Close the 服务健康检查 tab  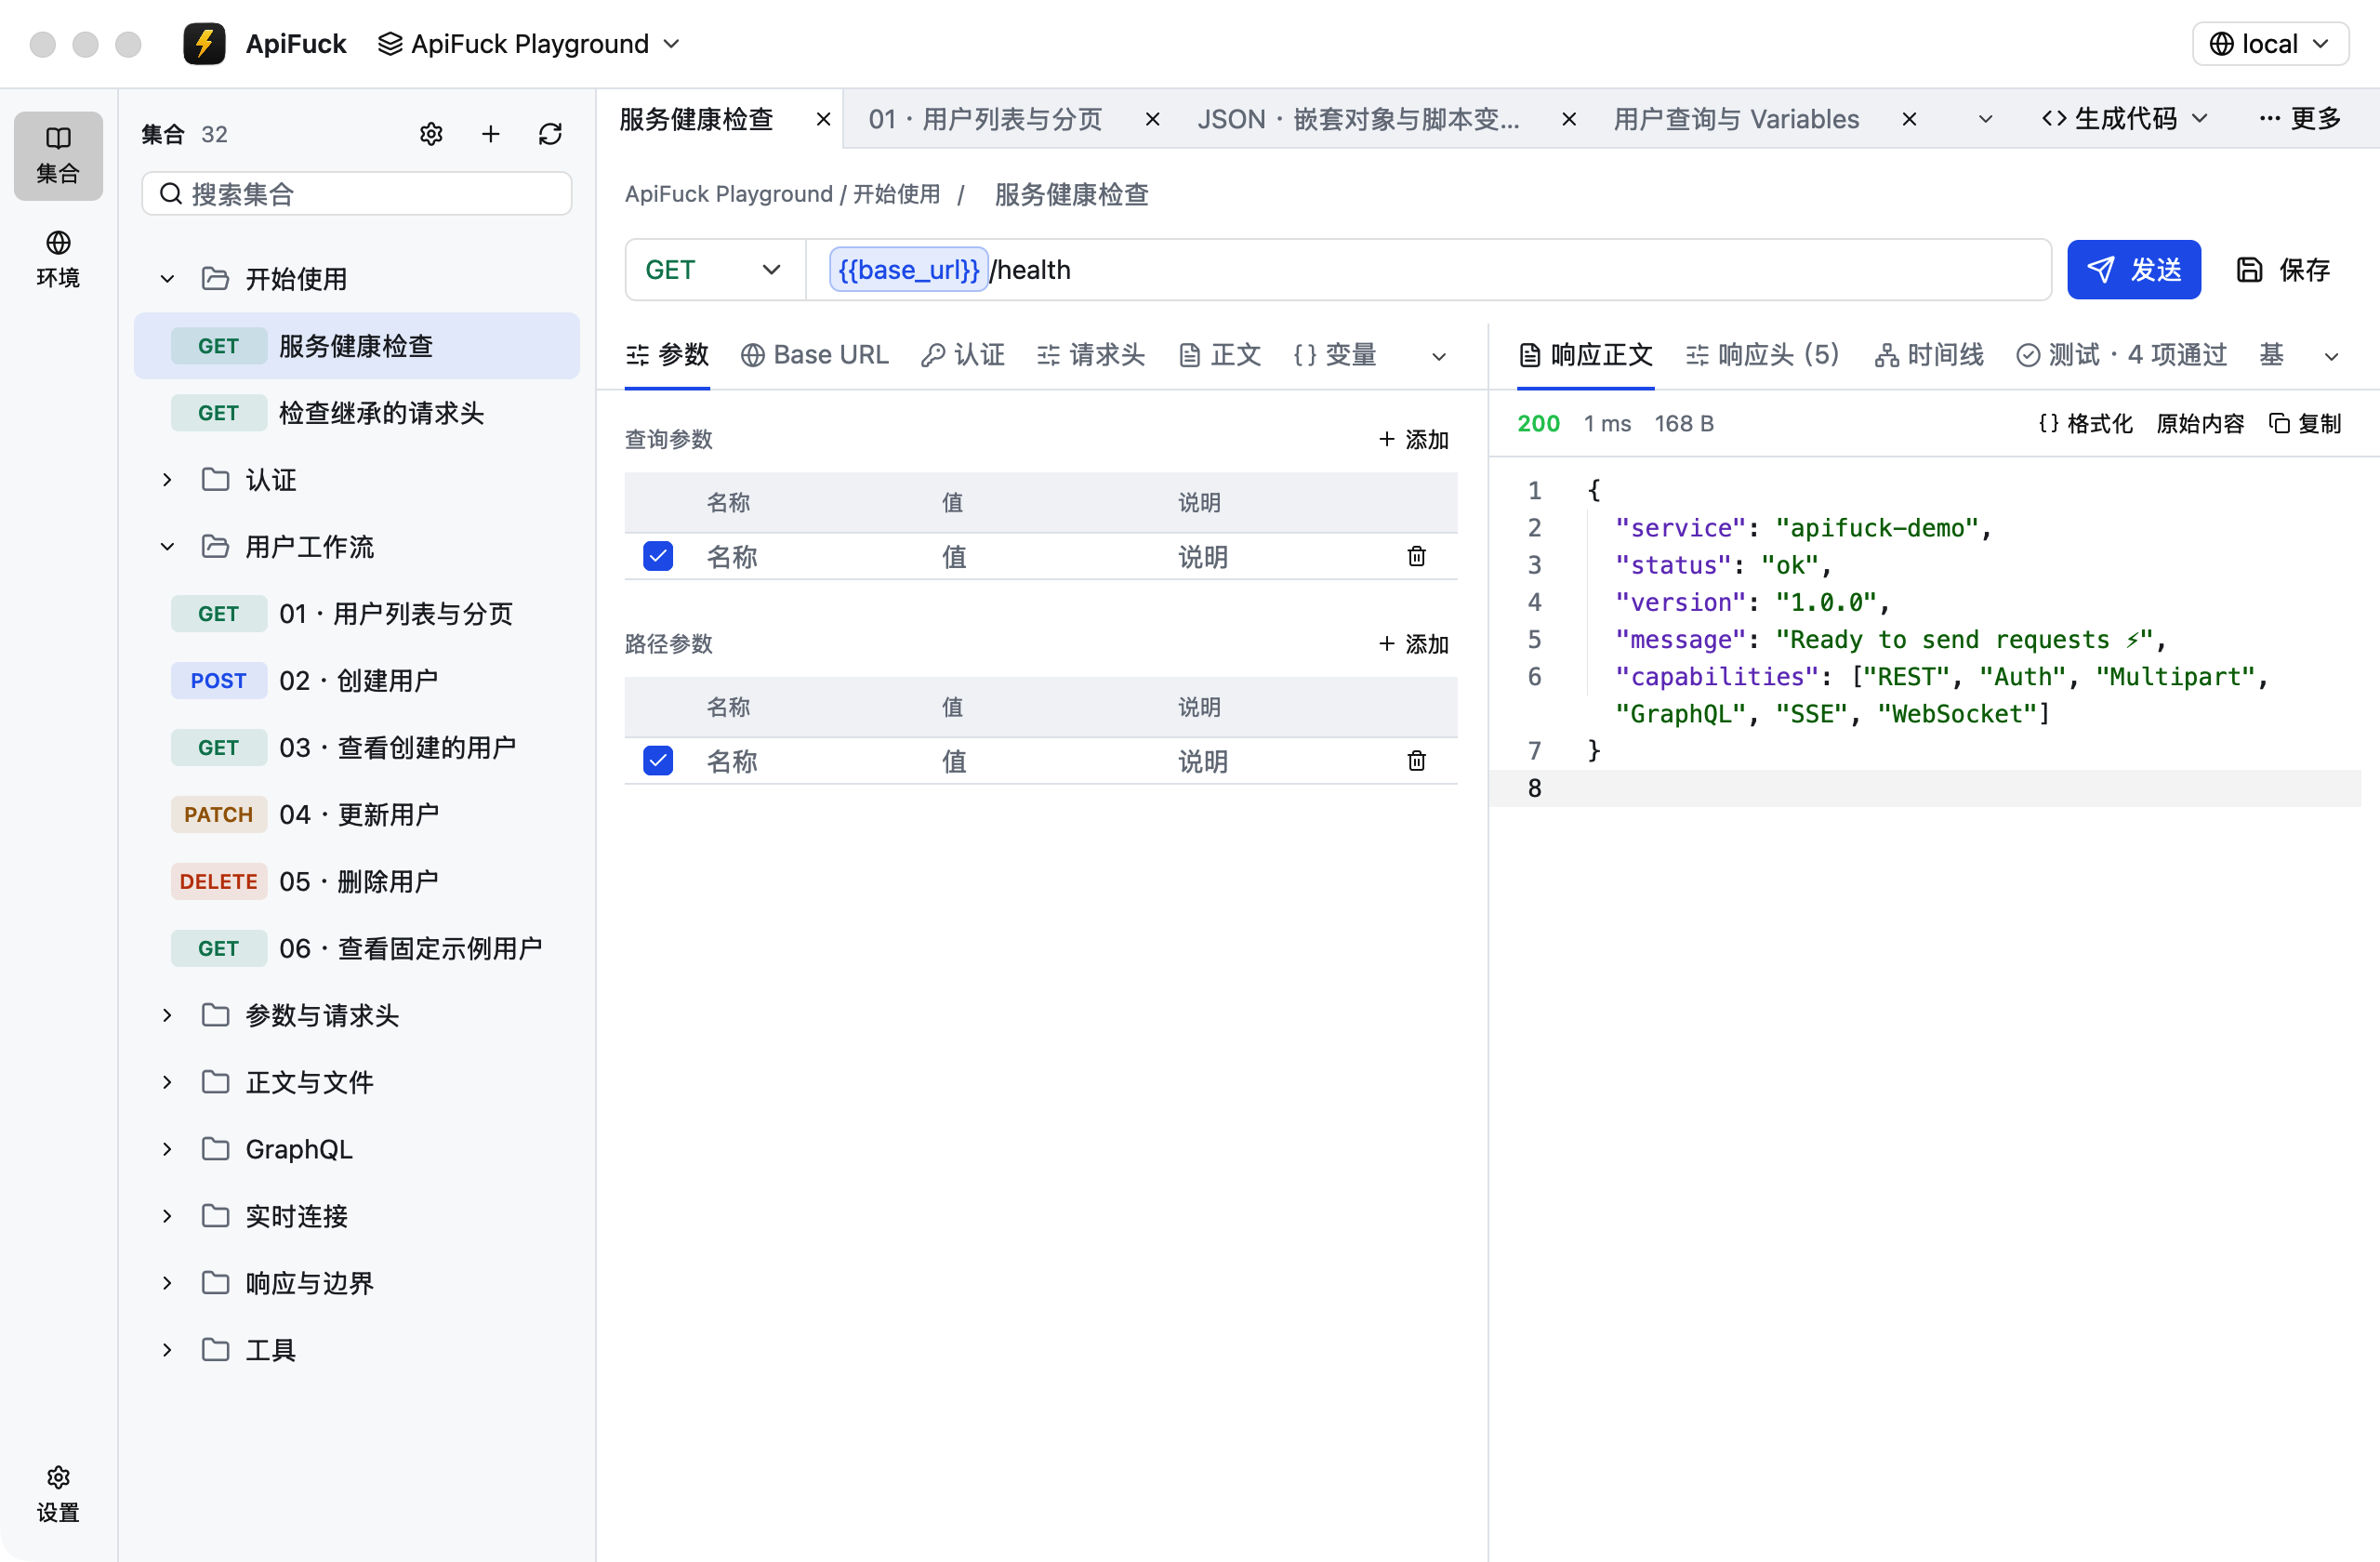(823, 119)
